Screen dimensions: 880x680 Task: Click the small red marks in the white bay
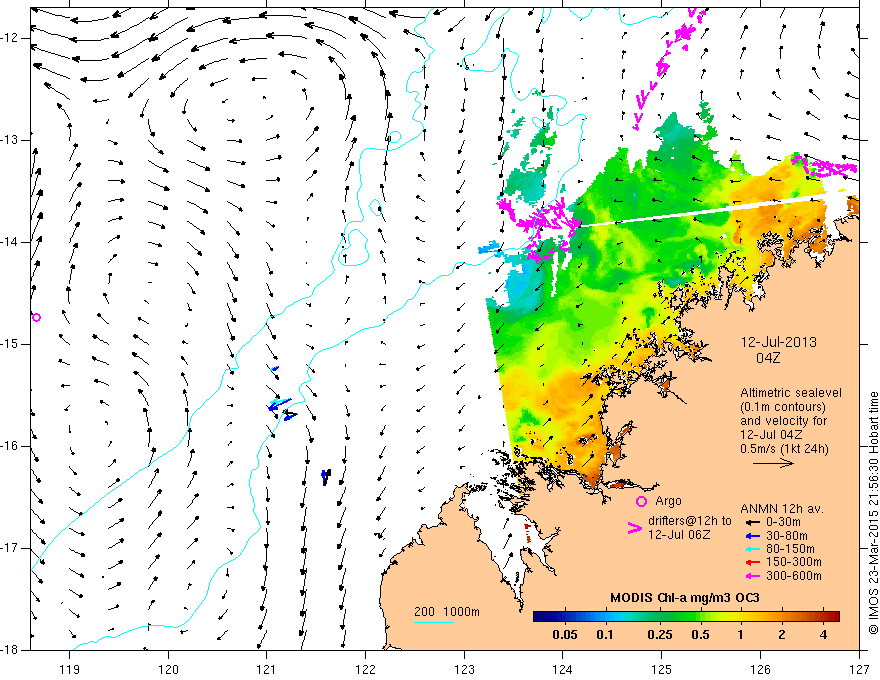527,533
